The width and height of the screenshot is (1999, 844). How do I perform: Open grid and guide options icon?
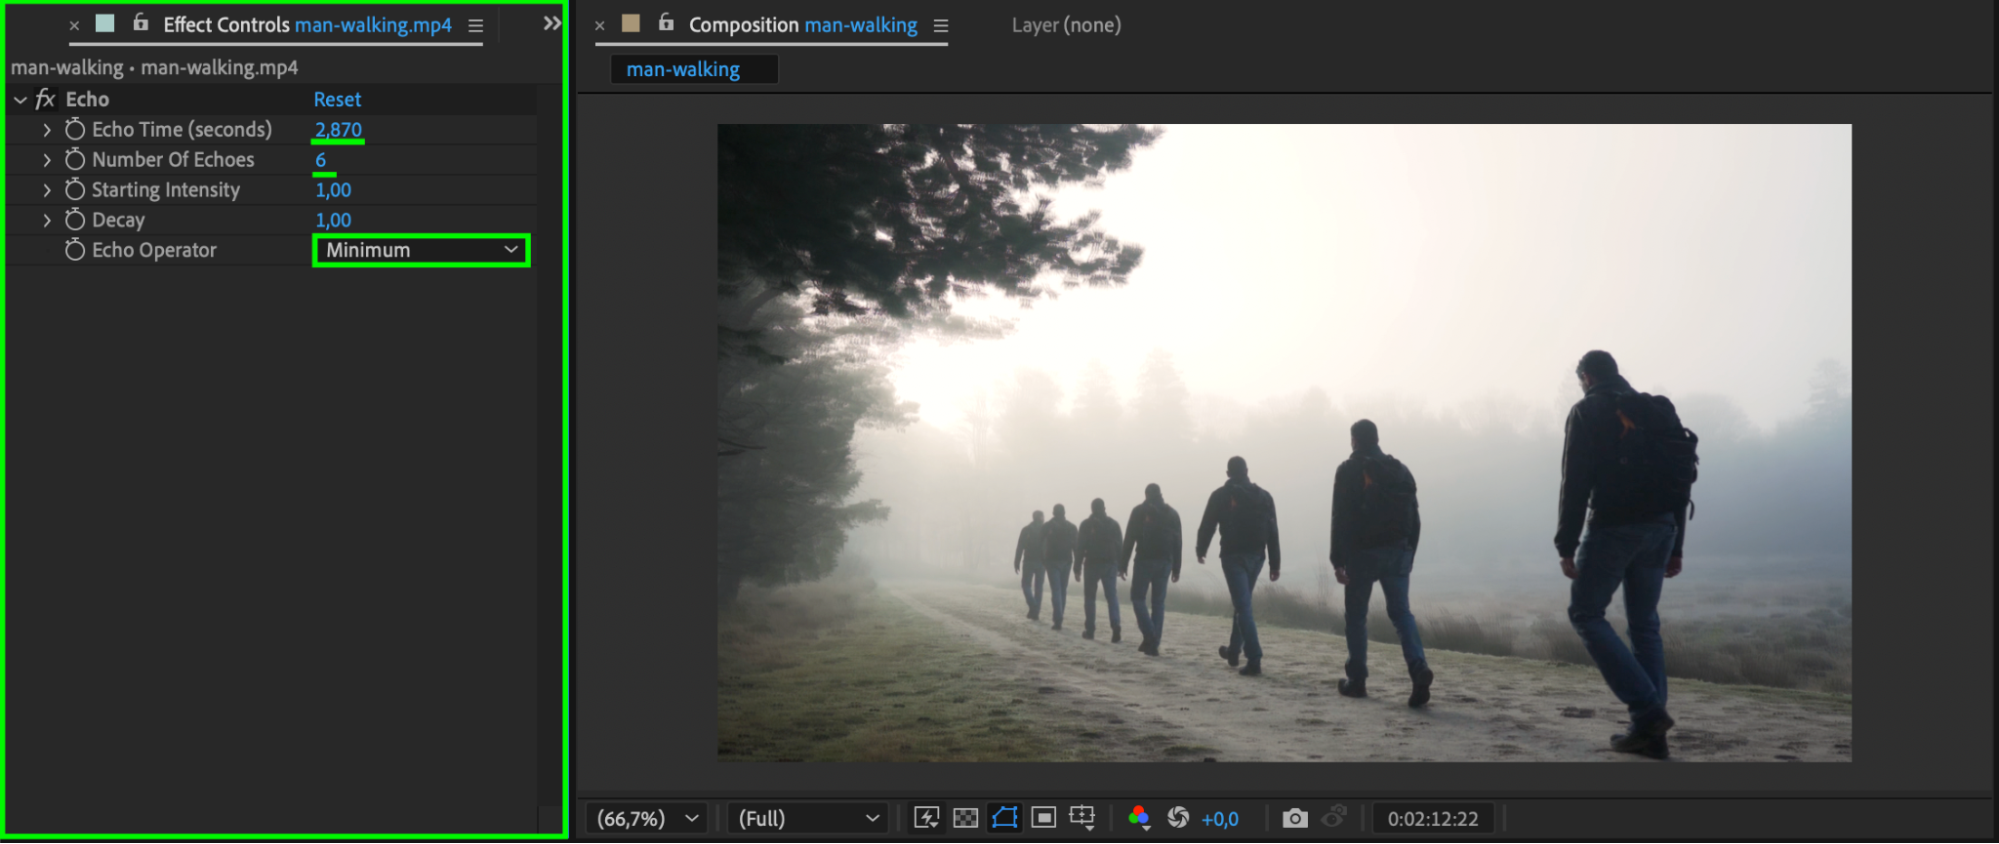[1082, 818]
